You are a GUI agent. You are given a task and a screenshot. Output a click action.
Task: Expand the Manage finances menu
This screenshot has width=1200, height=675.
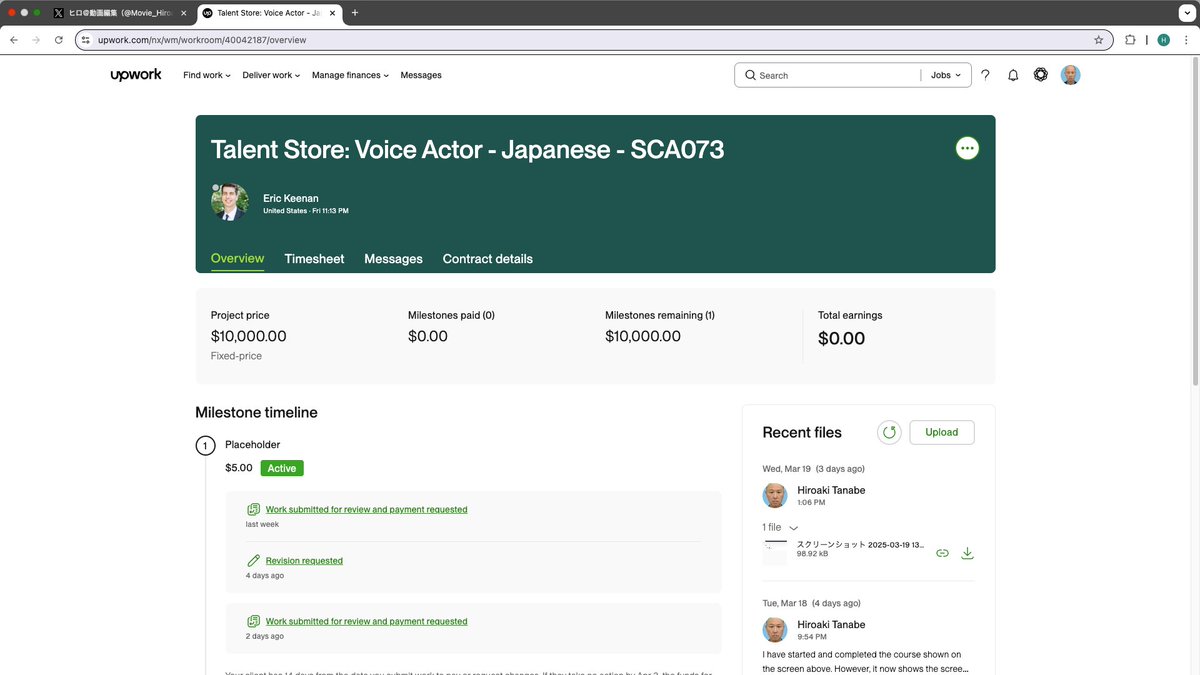[350, 75]
